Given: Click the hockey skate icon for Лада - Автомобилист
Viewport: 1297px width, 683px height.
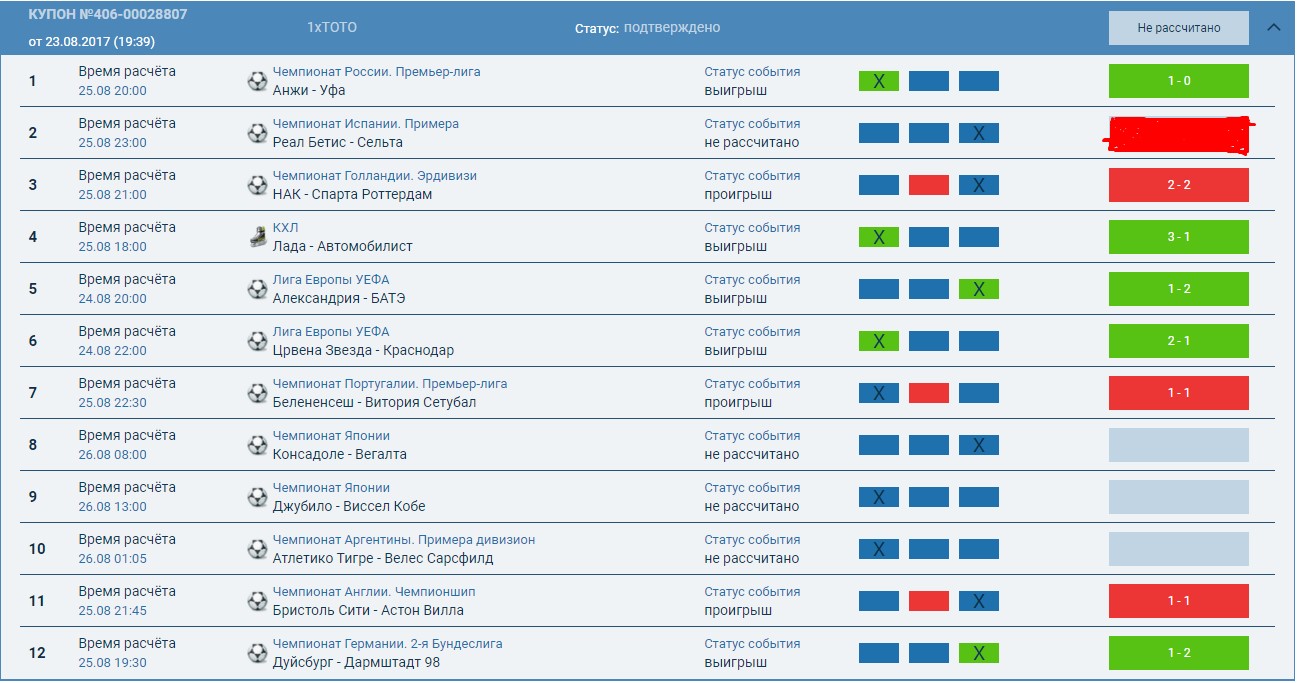Looking at the screenshot, I should click(257, 237).
